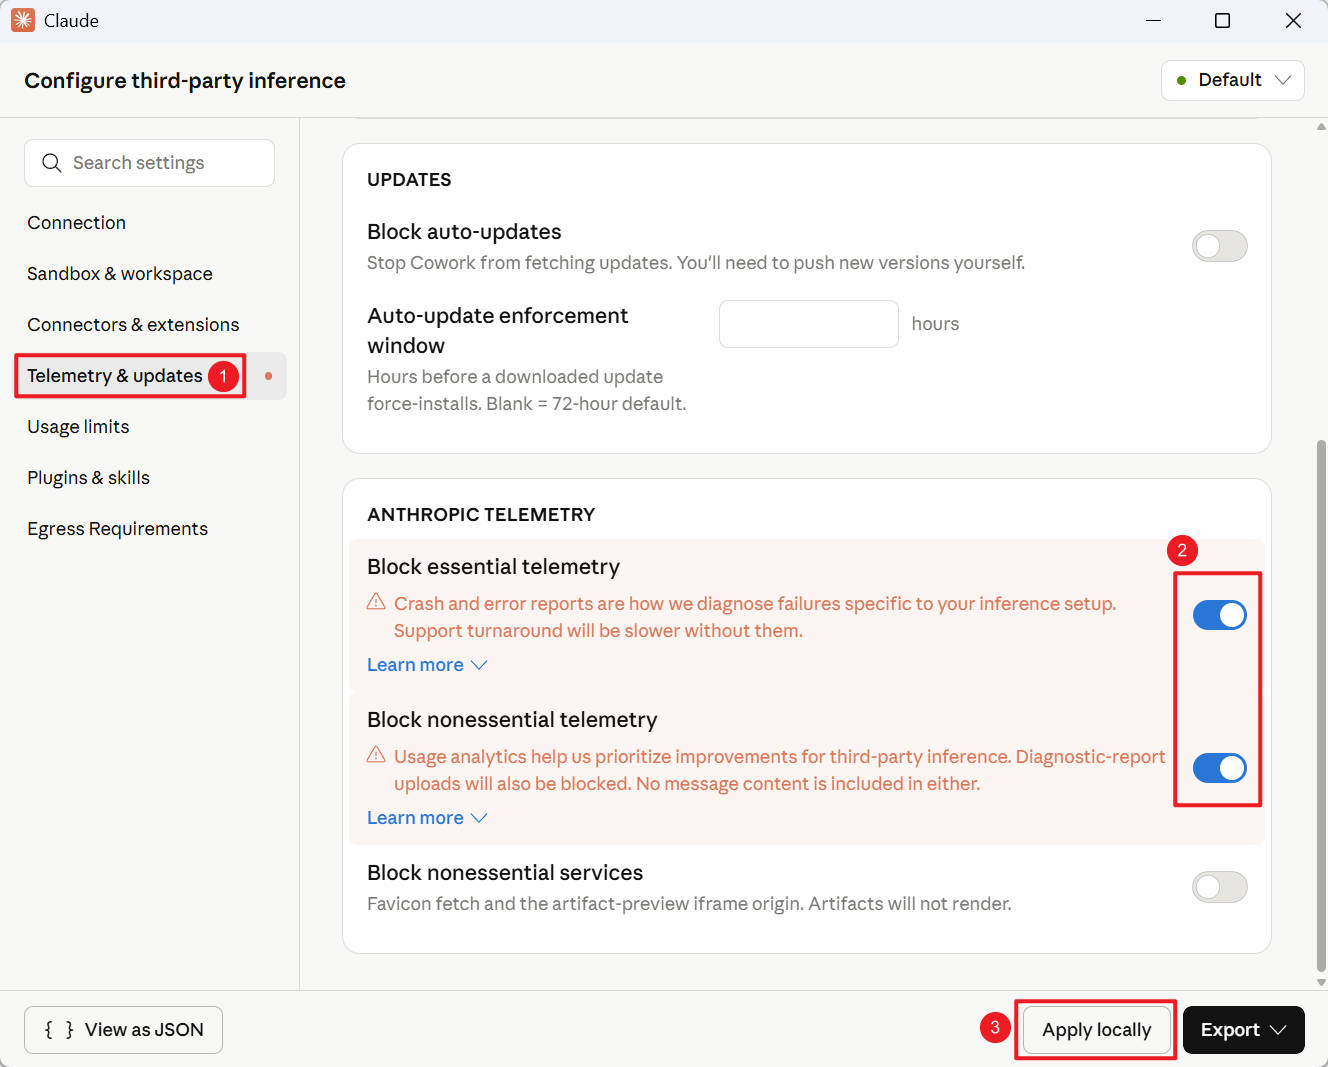The image size is (1328, 1067).
Task: Disable Block nonessential telemetry switch
Action: coord(1219,768)
